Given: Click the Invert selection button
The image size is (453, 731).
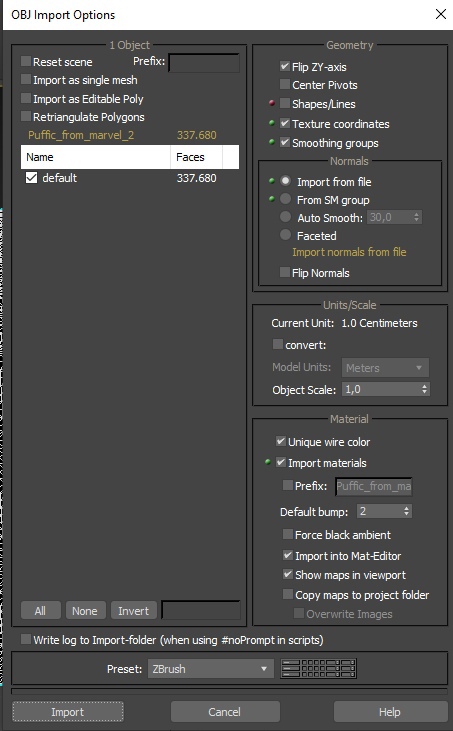Looking at the screenshot, I should 133,611.
